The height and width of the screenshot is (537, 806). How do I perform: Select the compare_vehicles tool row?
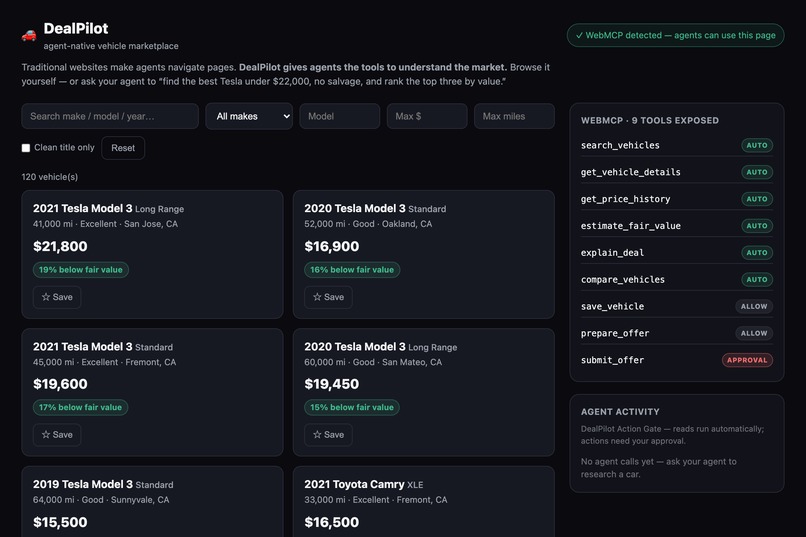(x=676, y=280)
